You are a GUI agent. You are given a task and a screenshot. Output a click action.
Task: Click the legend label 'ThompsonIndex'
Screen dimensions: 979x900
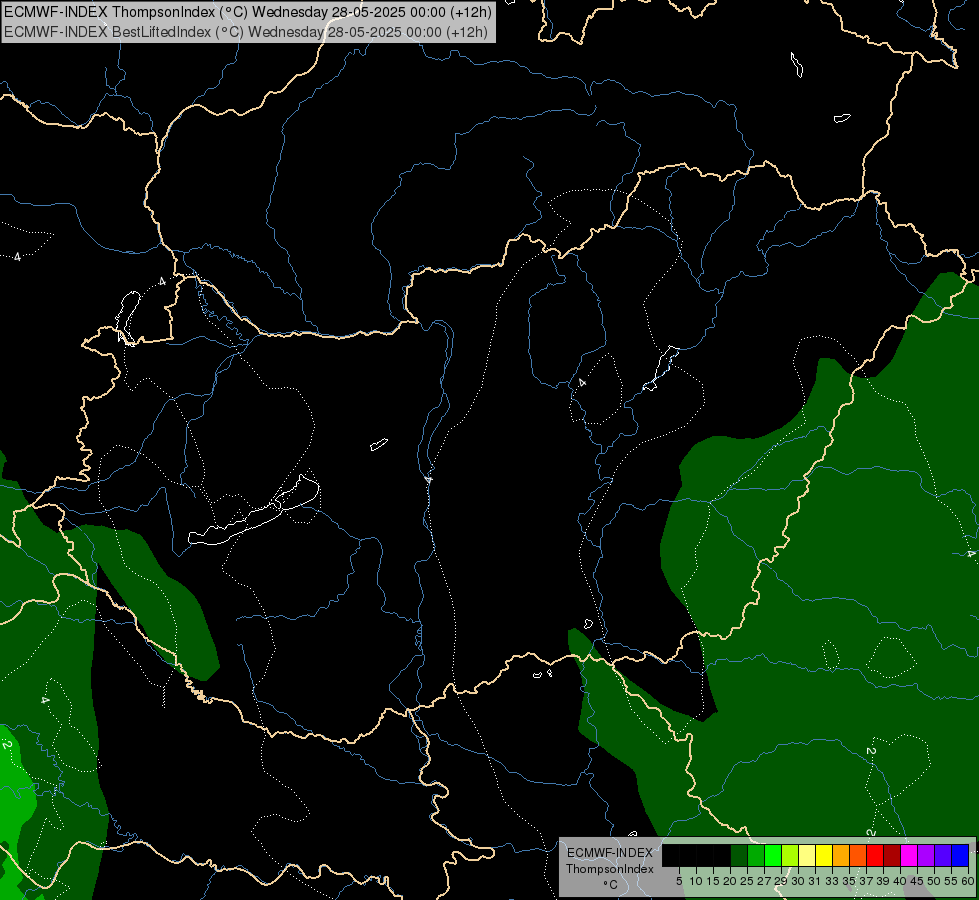click(610, 869)
